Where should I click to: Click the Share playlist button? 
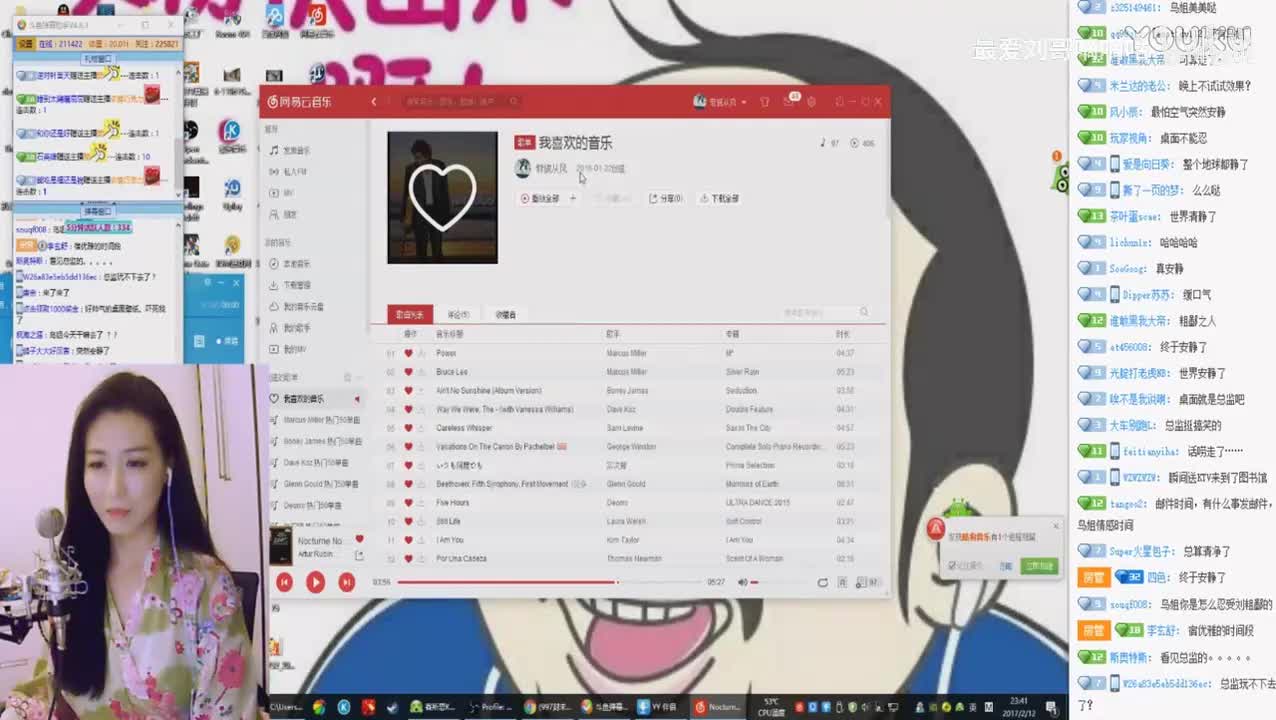(x=666, y=198)
